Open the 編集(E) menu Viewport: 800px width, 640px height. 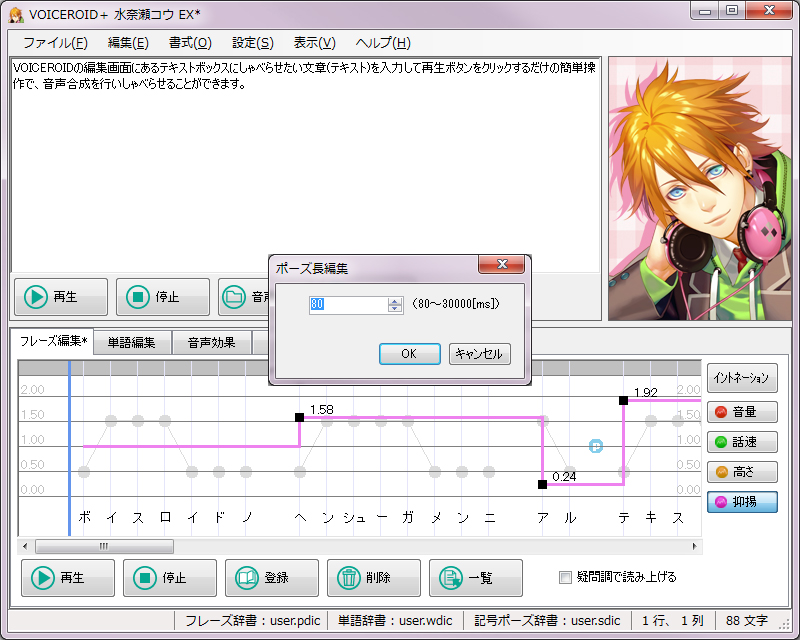tap(128, 43)
